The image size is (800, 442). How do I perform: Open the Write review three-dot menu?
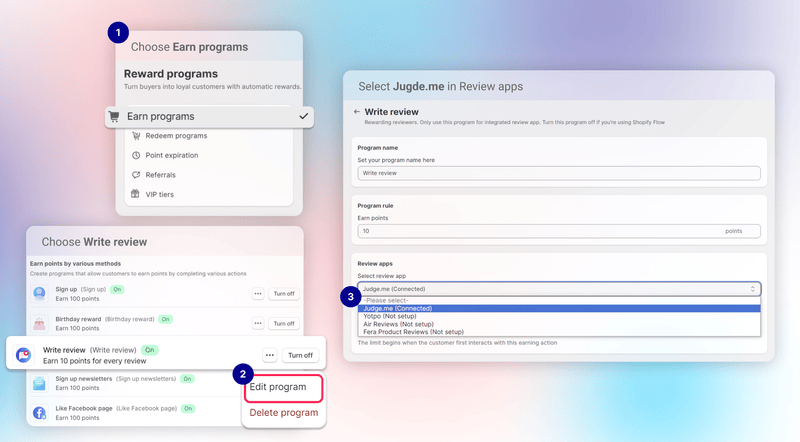coord(270,355)
